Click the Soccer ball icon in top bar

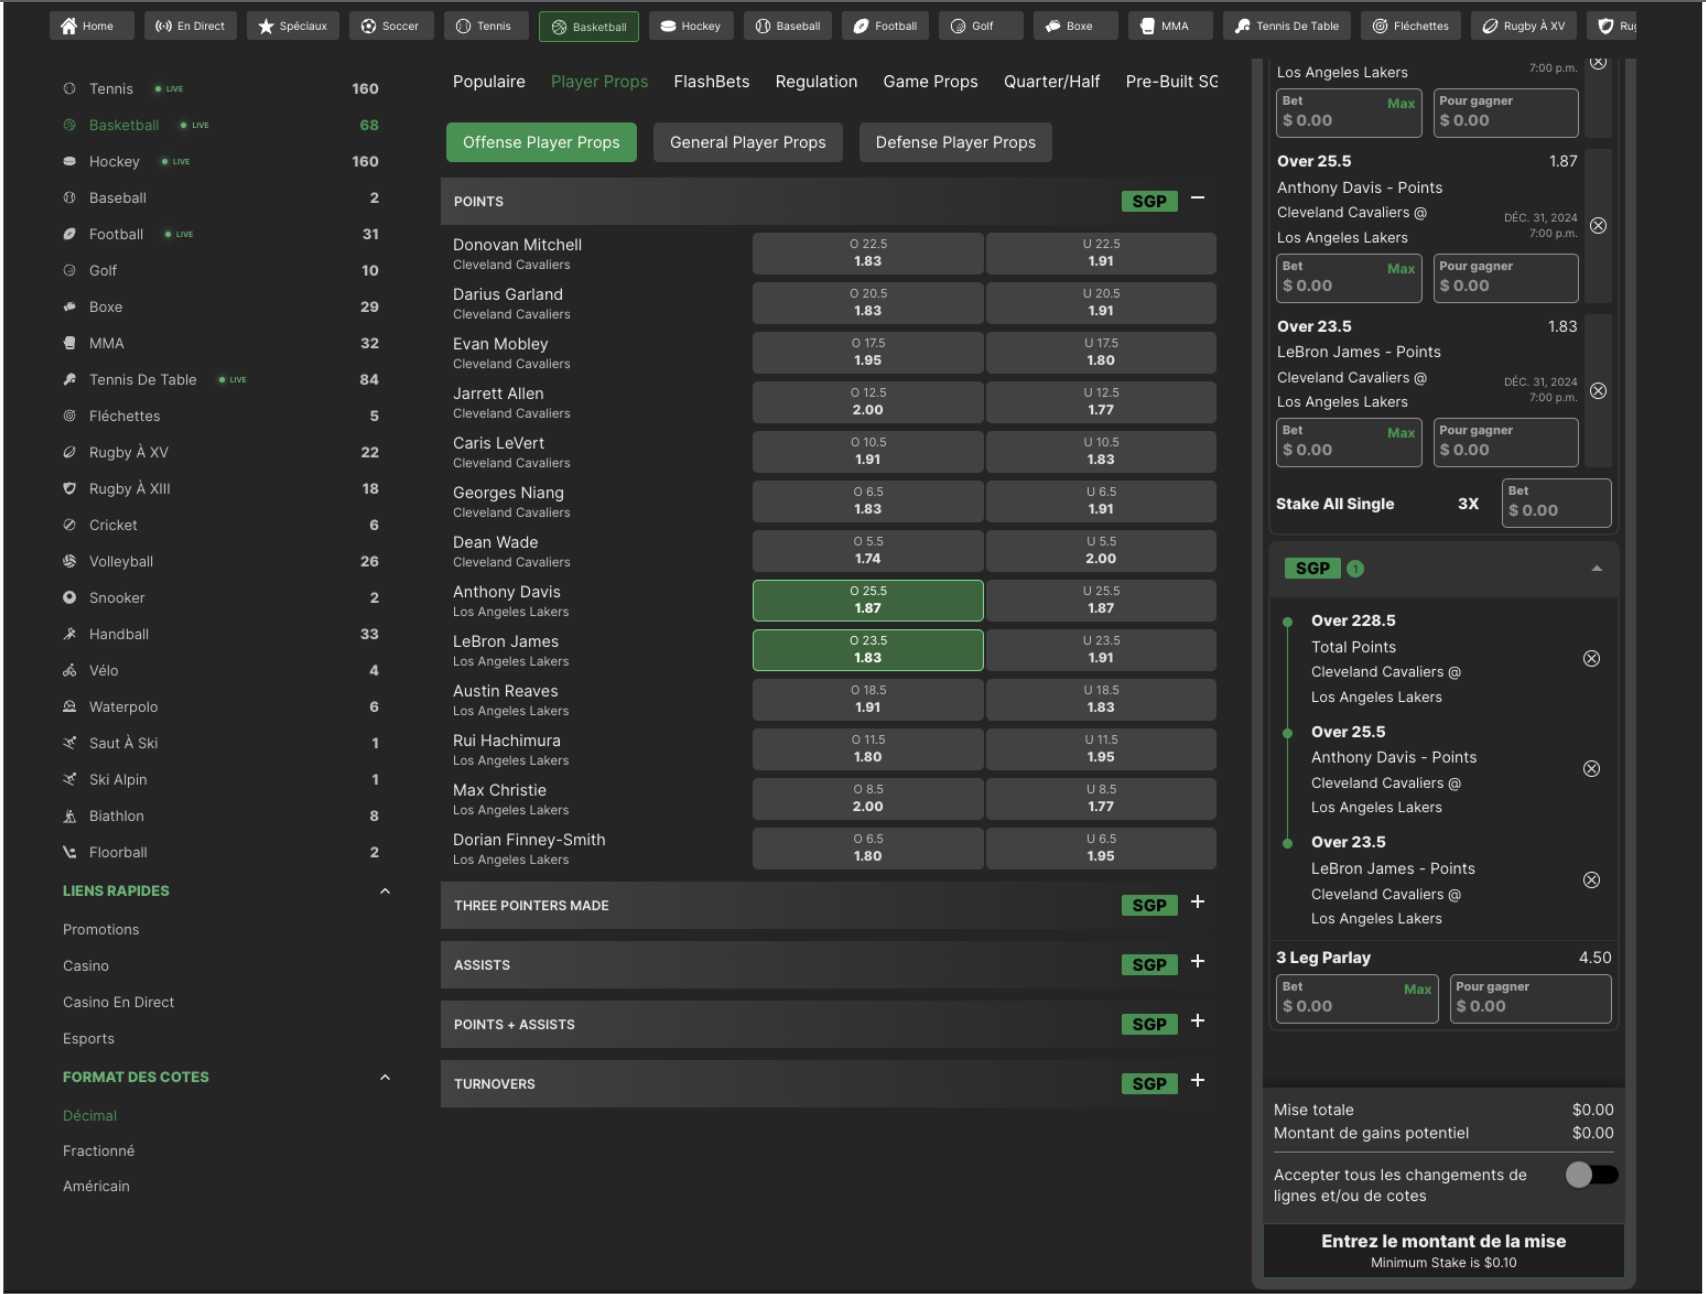point(368,26)
